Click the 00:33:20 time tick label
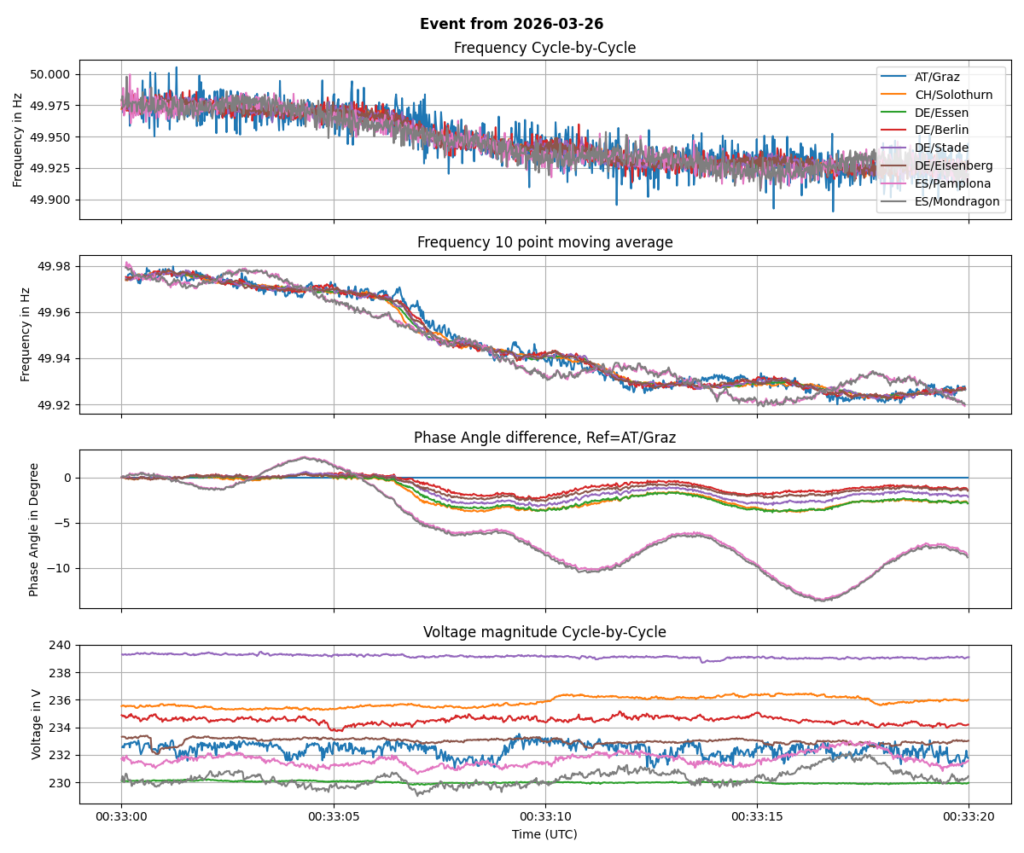 coord(968,816)
